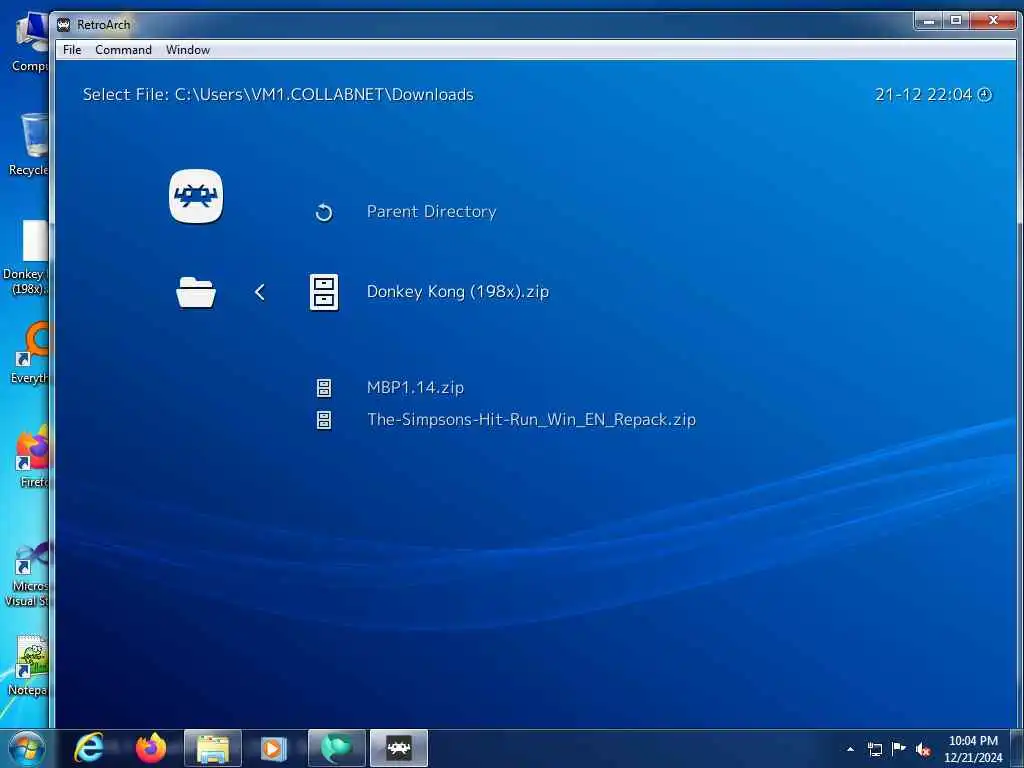
Task: Select the Everything desktop shortcut
Action: [x=29, y=352]
